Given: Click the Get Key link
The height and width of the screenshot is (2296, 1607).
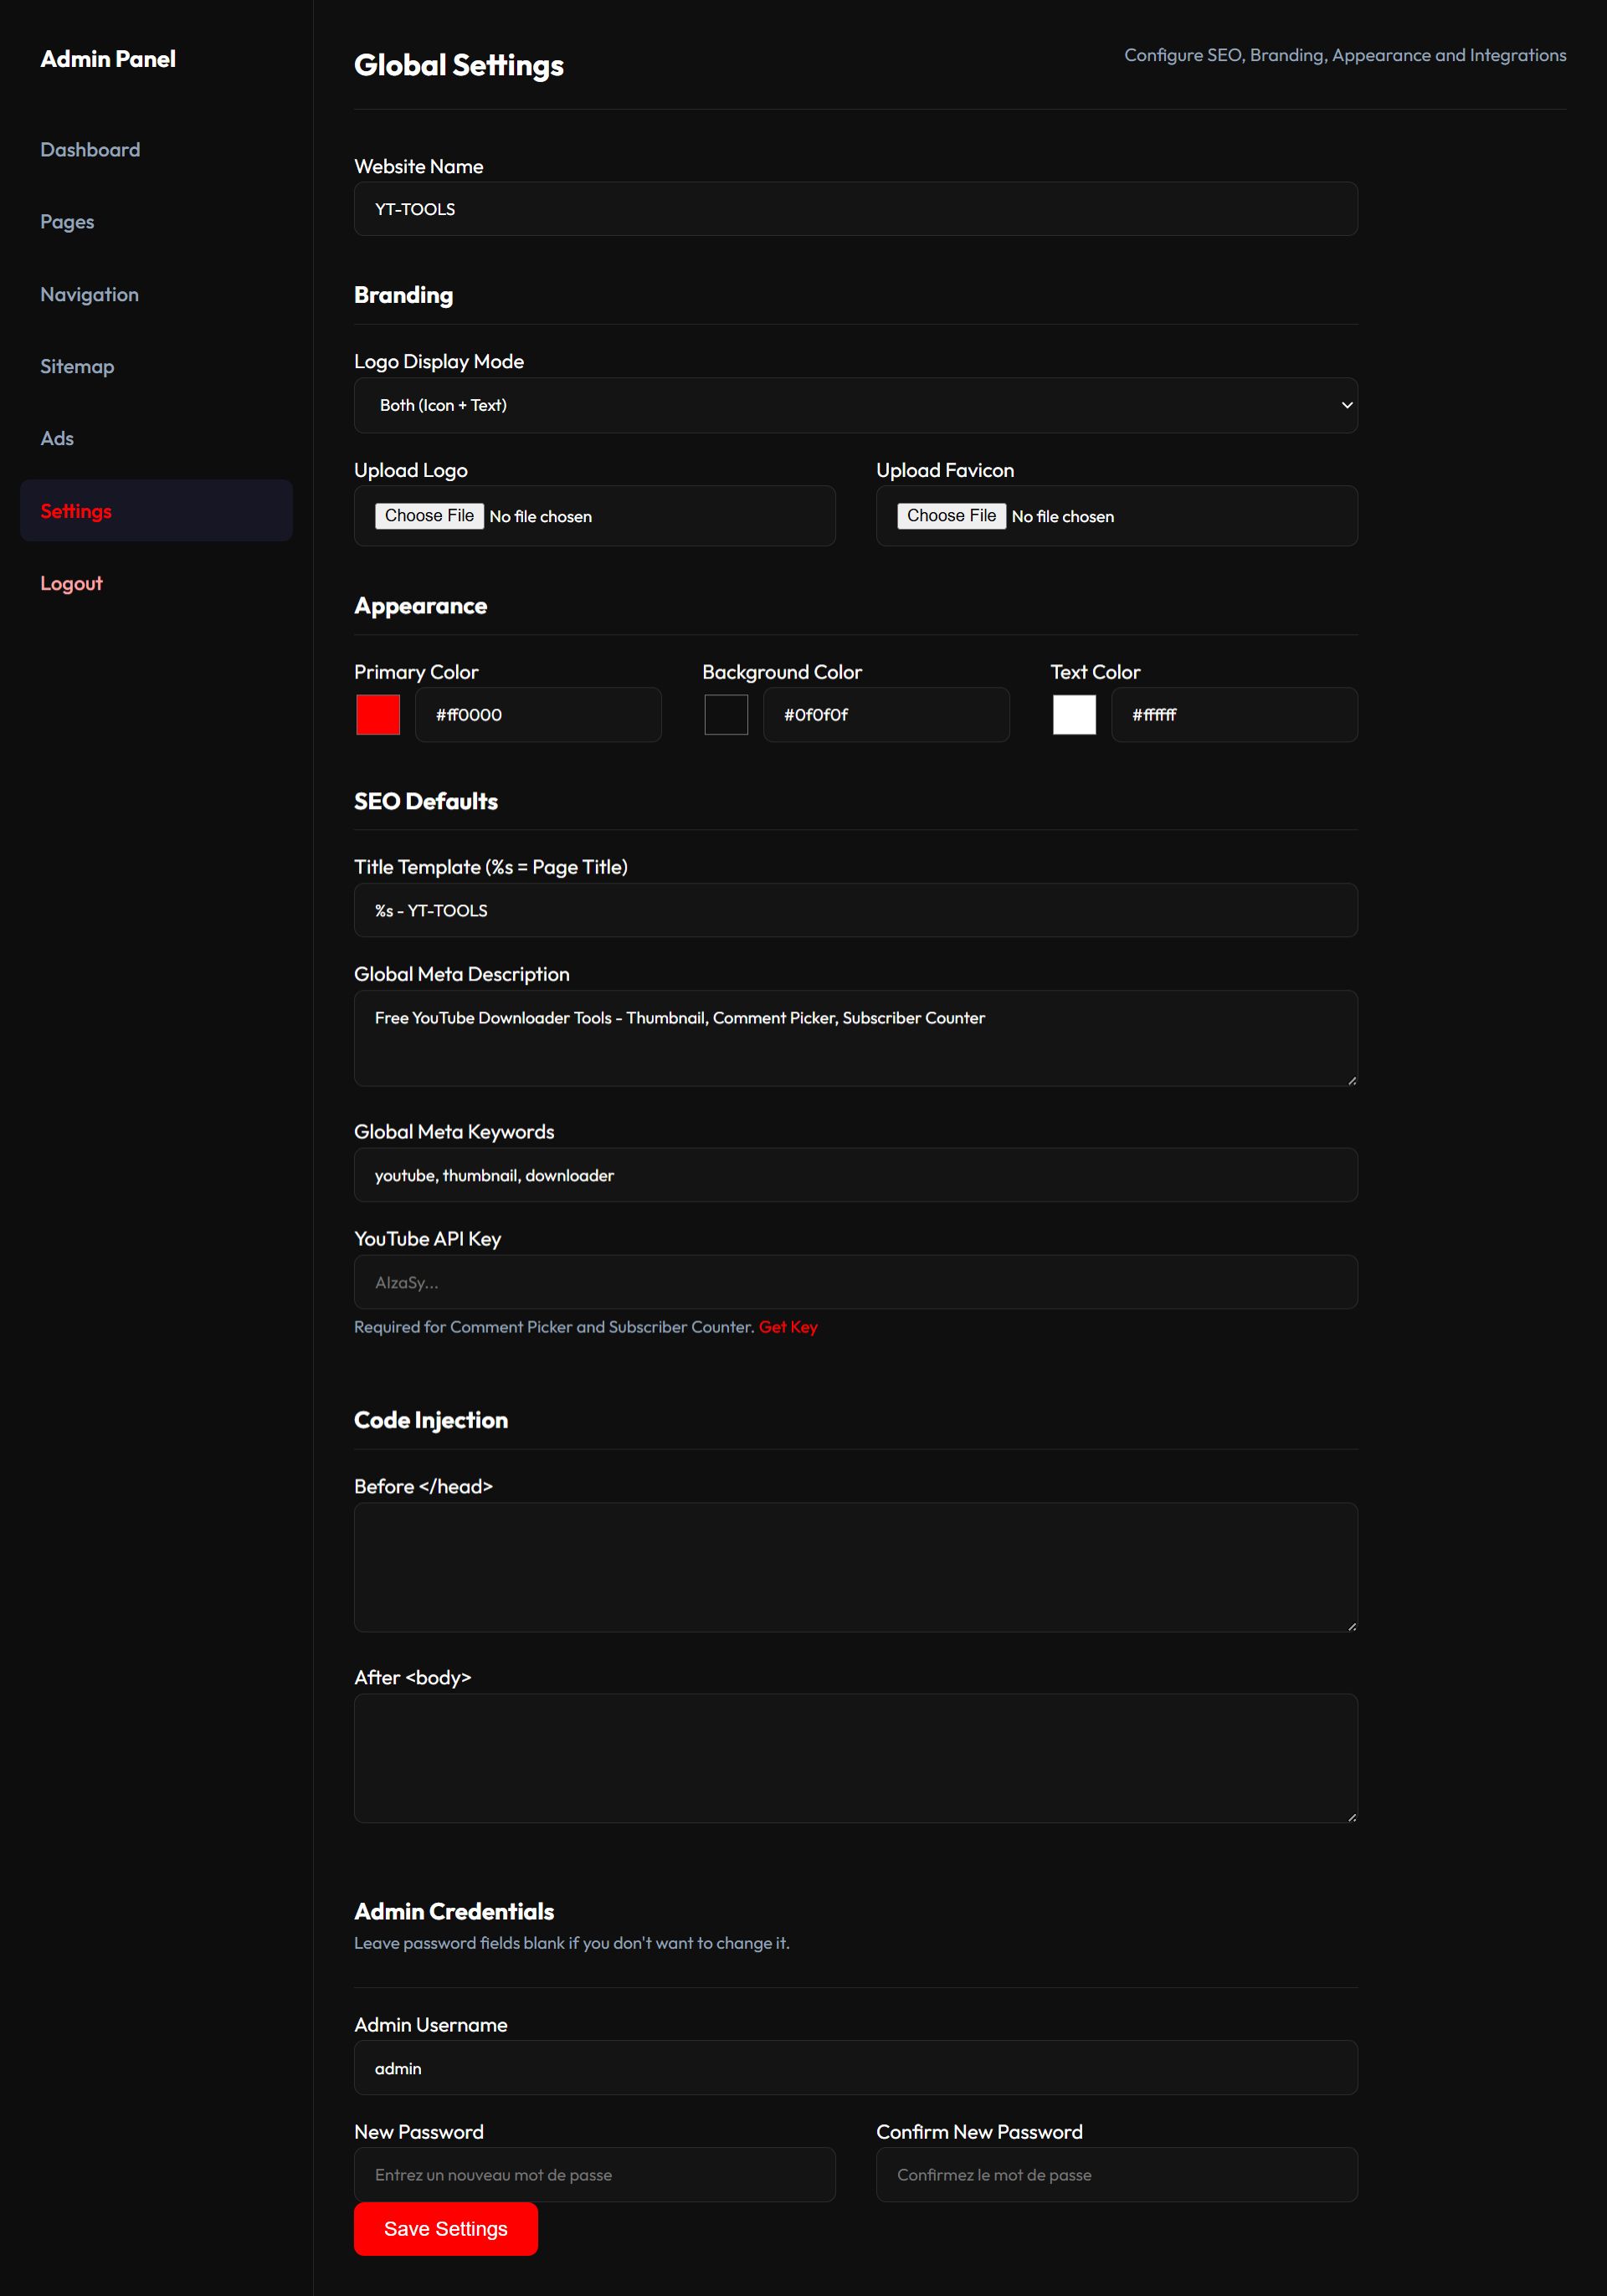Looking at the screenshot, I should point(788,1327).
